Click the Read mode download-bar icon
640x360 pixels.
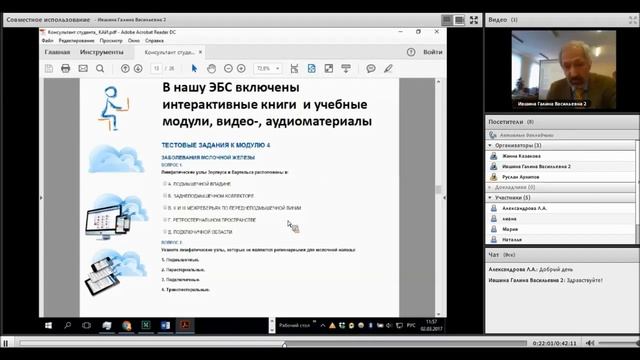click(x=346, y=69)
